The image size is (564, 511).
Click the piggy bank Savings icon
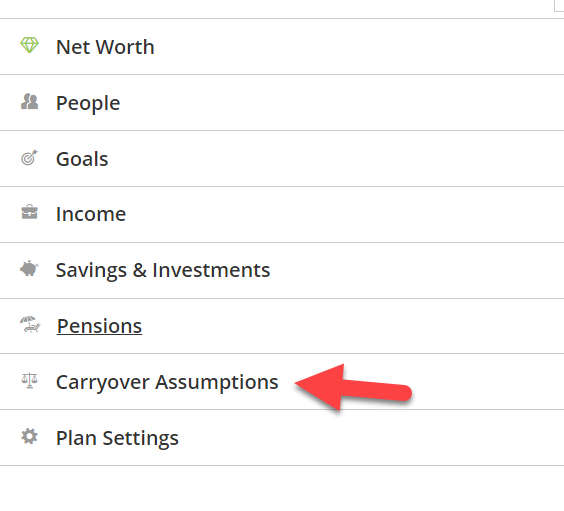click(29, 269)
